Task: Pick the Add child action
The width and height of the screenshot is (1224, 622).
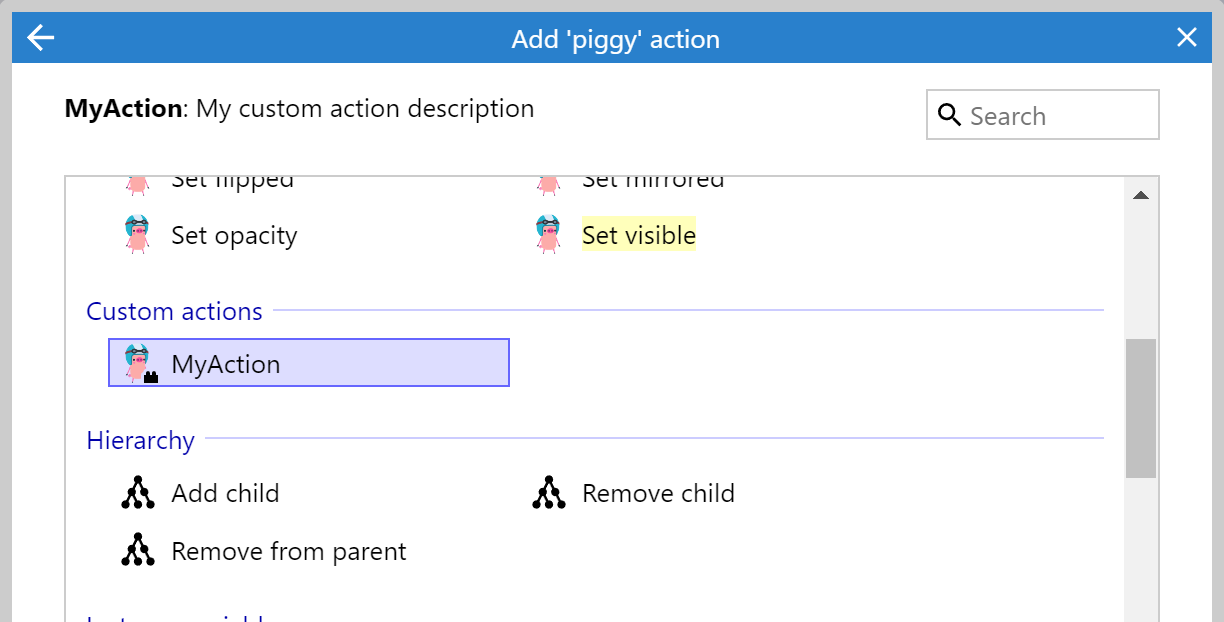Action: [225, 492]
